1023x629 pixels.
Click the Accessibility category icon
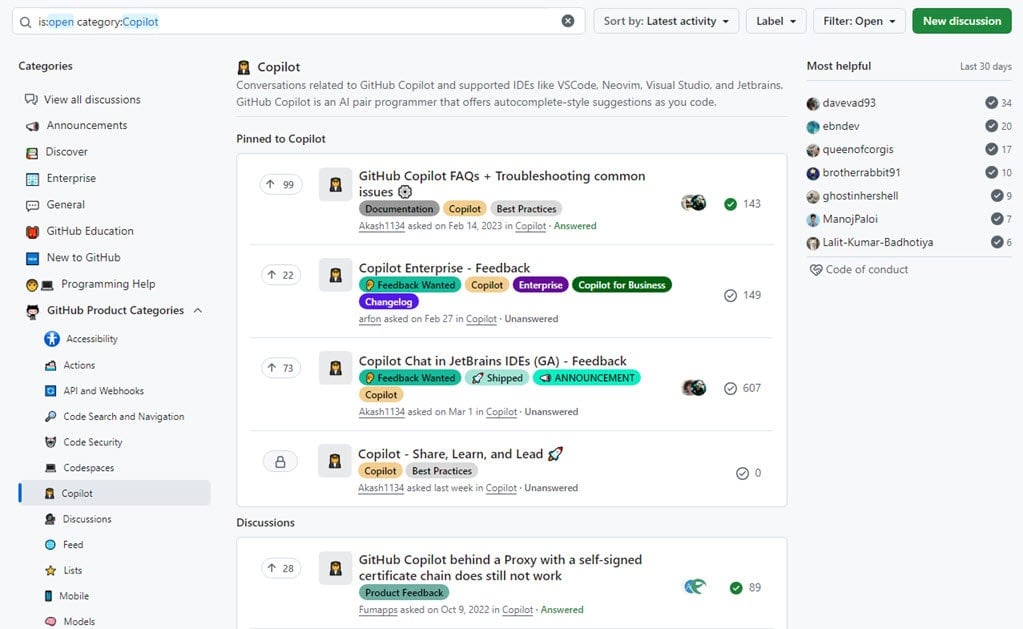coord(52,339)
